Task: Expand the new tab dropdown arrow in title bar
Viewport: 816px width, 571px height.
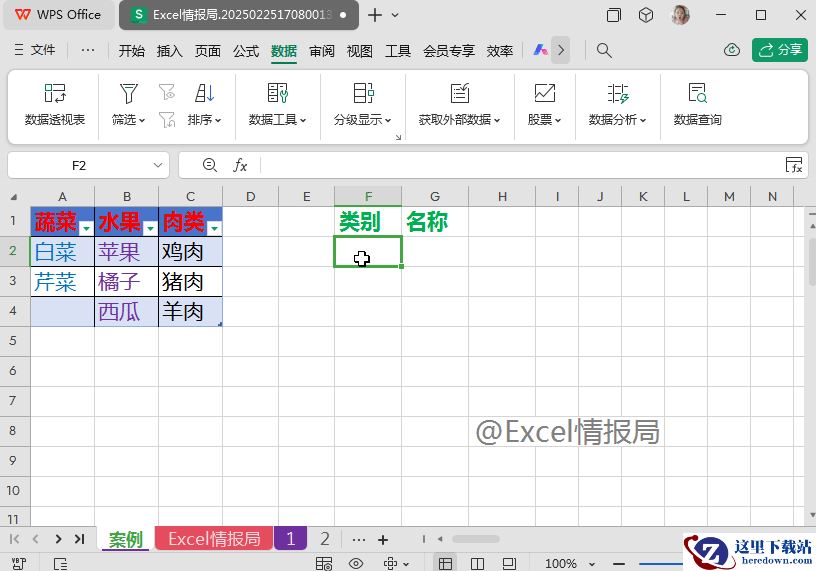Action: point(395,15)
